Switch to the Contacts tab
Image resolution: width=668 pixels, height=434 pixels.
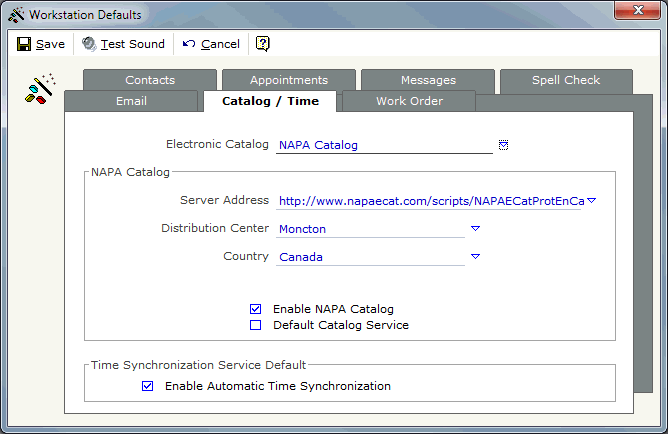pos(150,80)
